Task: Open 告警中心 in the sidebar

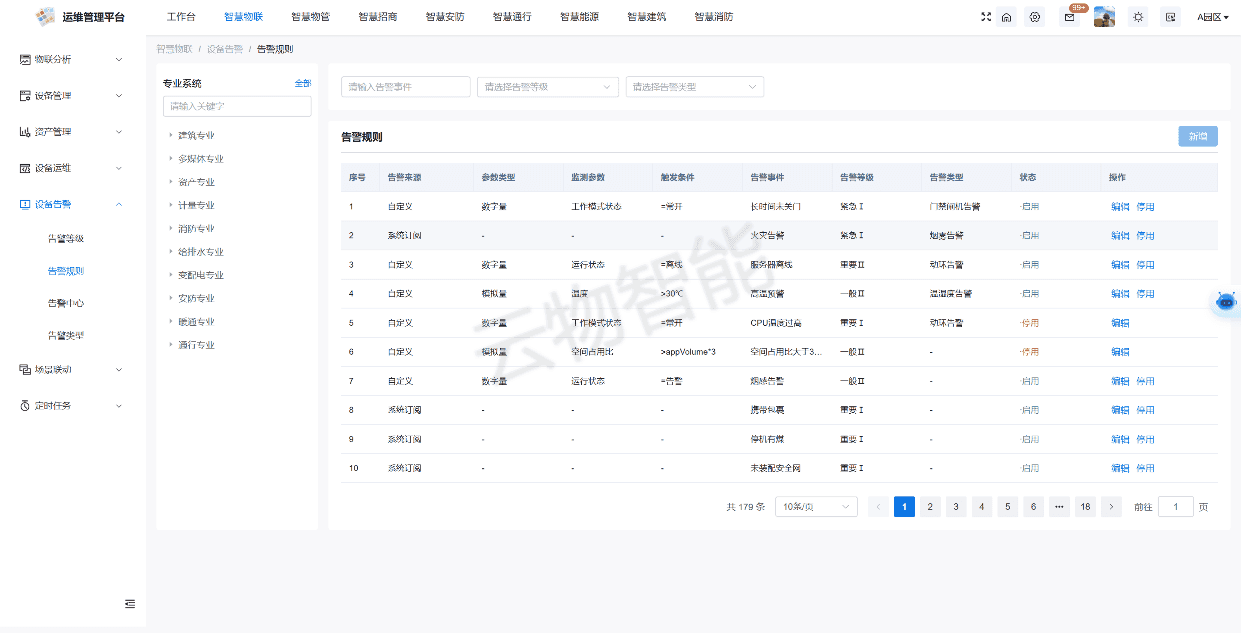Action: click(x=65, y=303)
